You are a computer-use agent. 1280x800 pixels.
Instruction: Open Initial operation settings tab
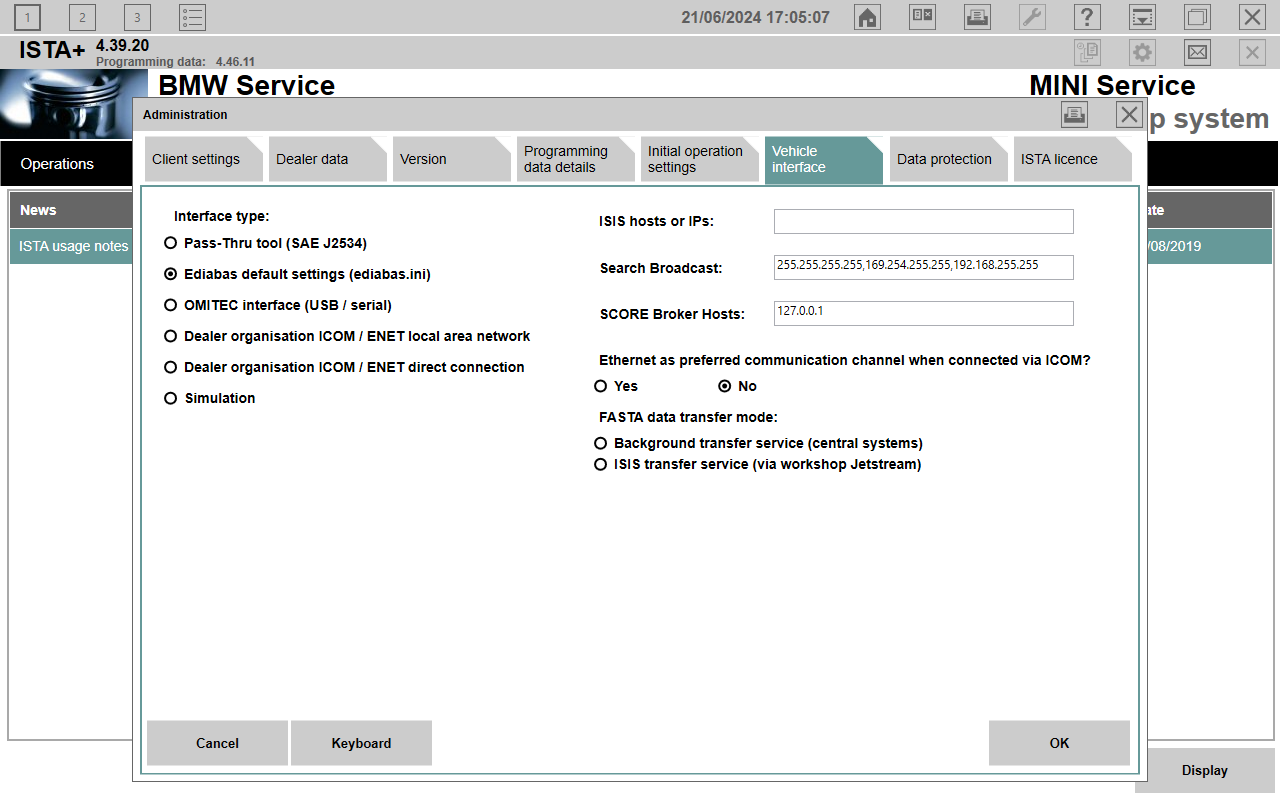(x=700, y=159)
